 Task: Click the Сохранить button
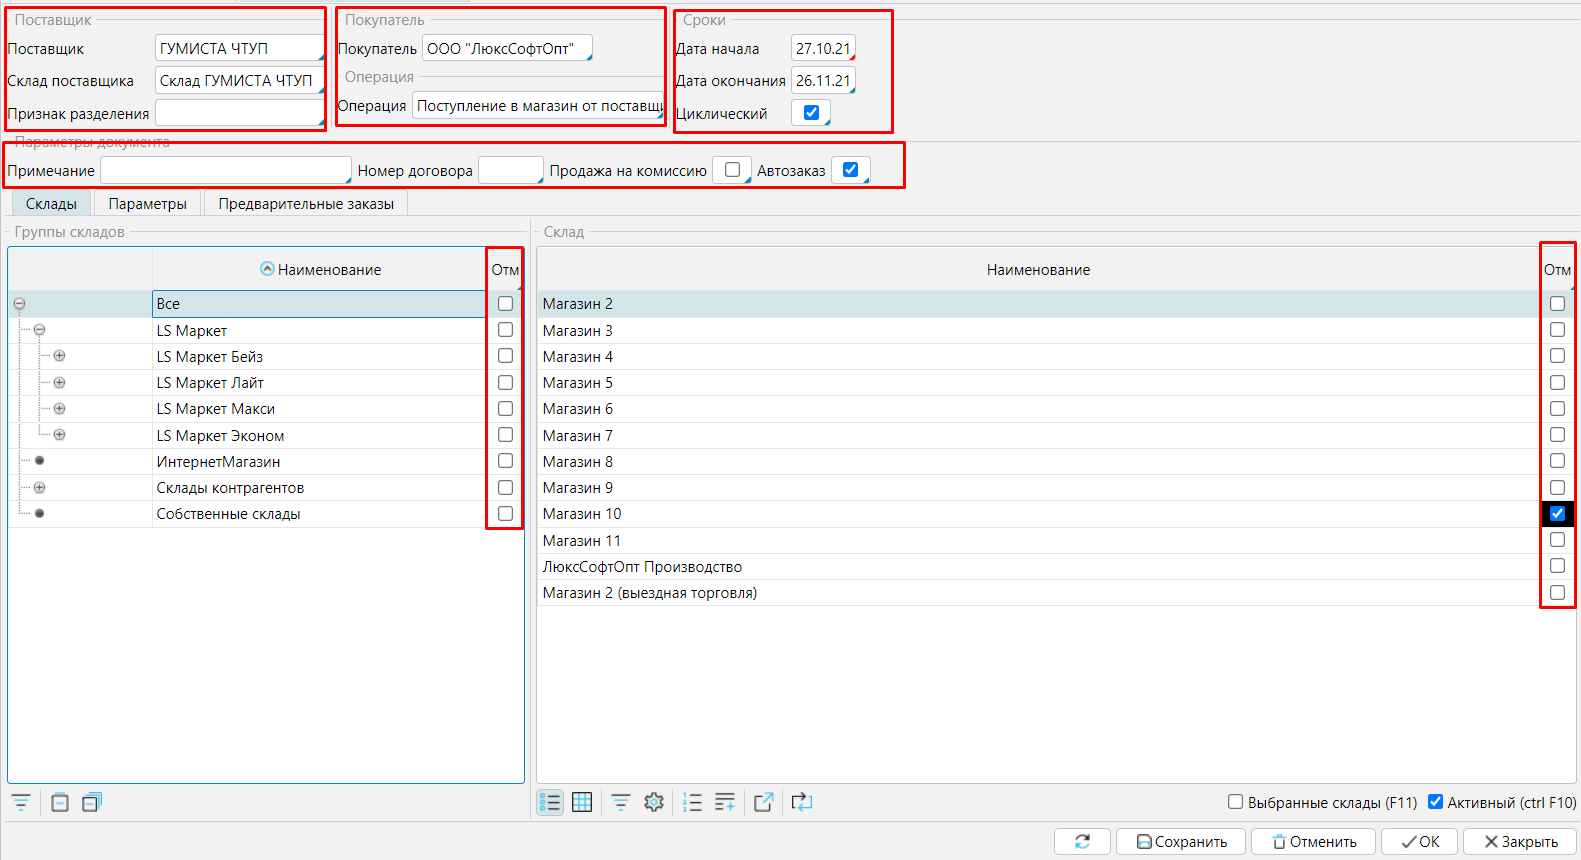1181,842
